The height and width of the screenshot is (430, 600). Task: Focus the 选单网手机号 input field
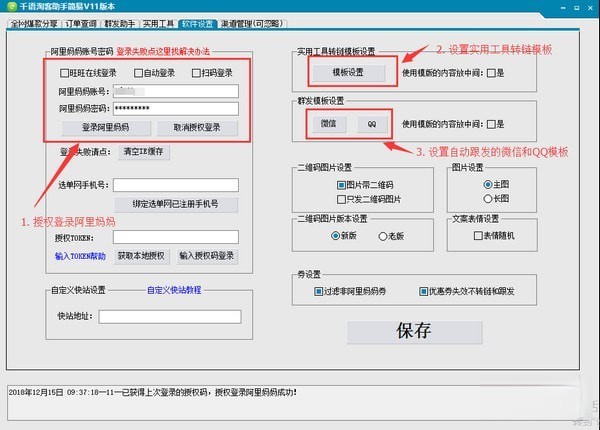174,185
